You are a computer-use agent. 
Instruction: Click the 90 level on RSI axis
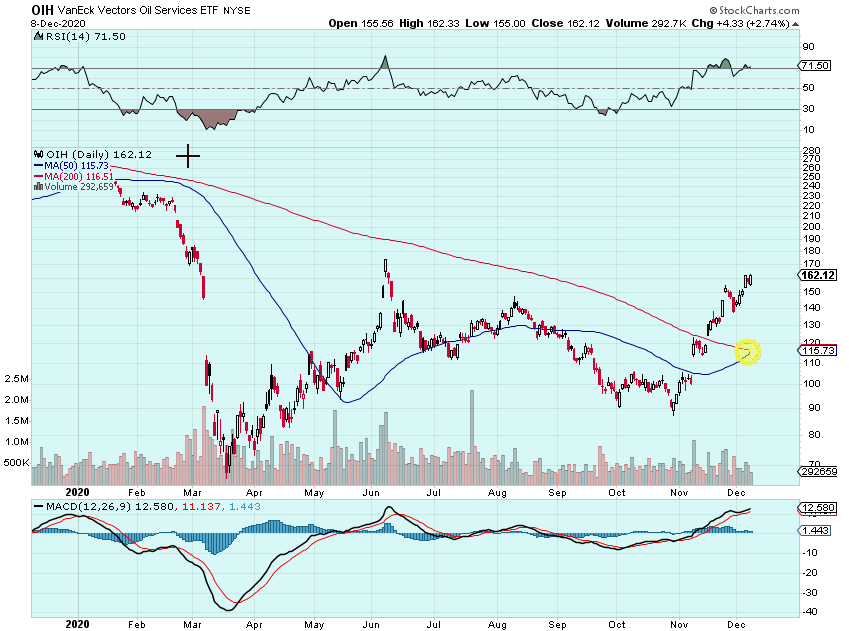tap(808, 47)
